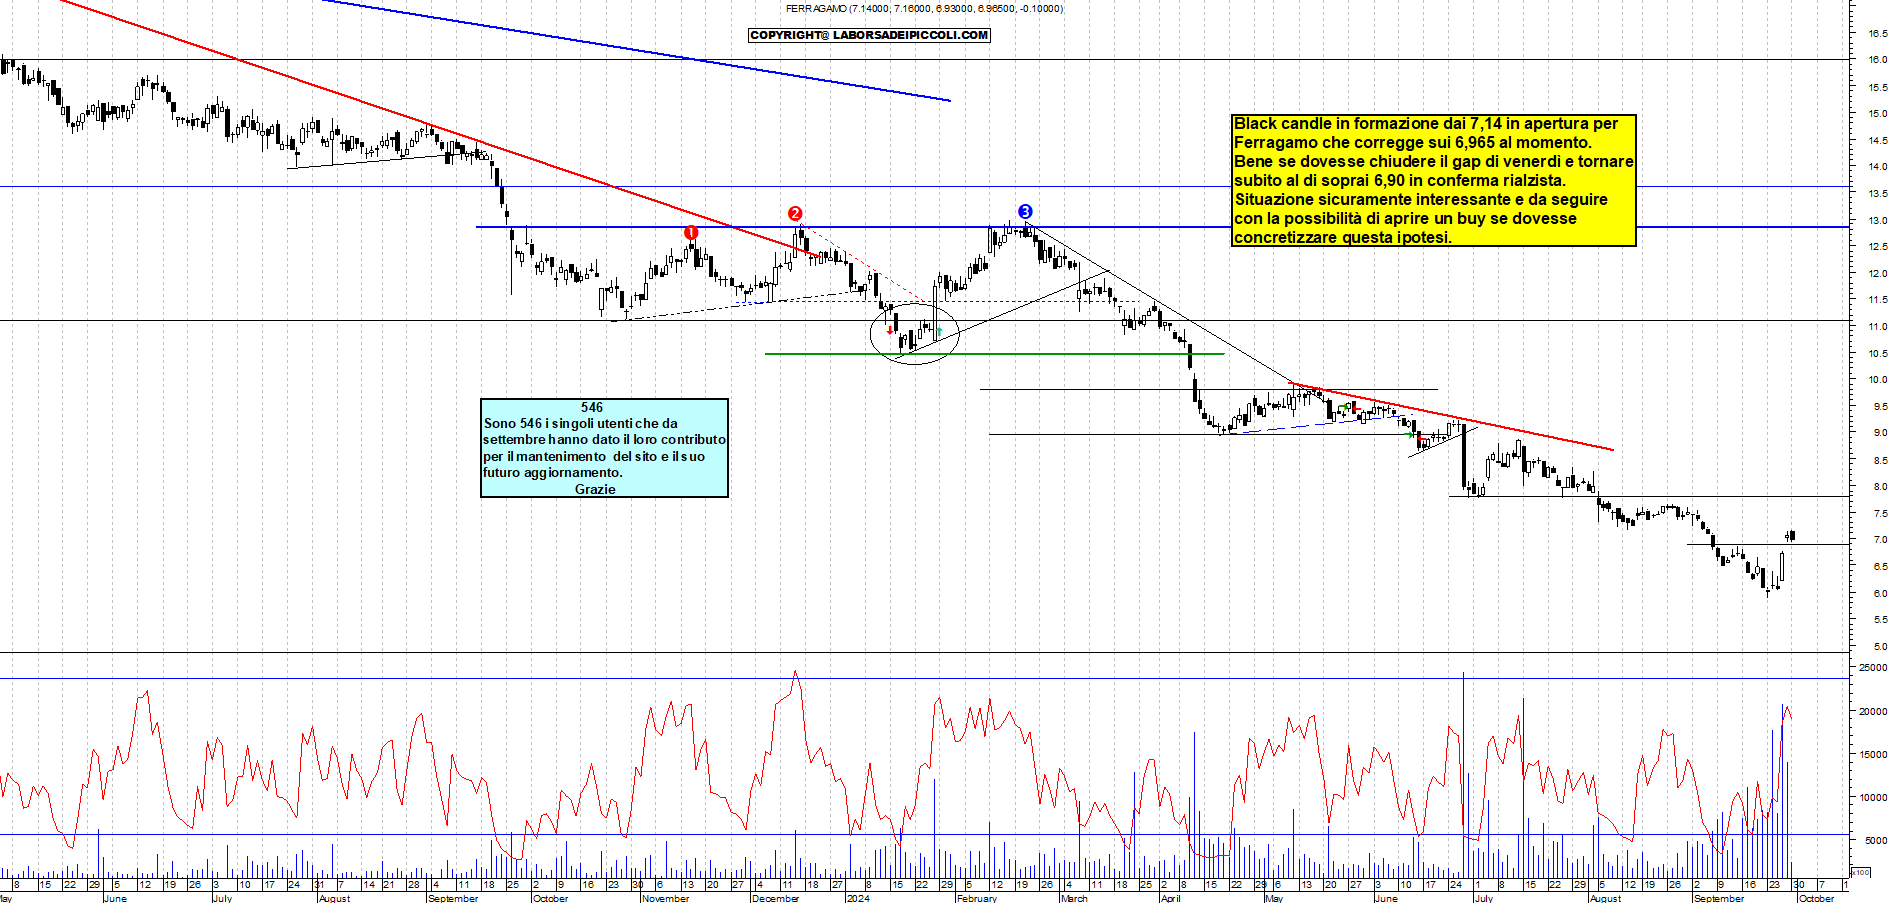Click the 13.0 price axis label
The height and width of the screenshot is (903, 1890).
(x=1878, y=220)
